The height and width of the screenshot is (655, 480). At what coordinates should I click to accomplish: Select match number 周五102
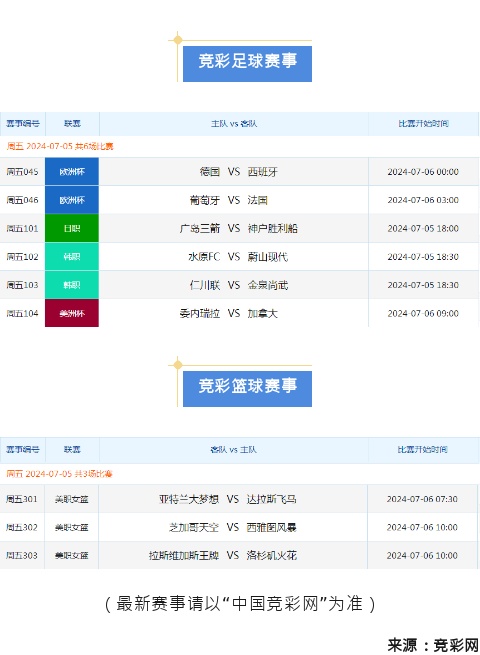[22, 256]
